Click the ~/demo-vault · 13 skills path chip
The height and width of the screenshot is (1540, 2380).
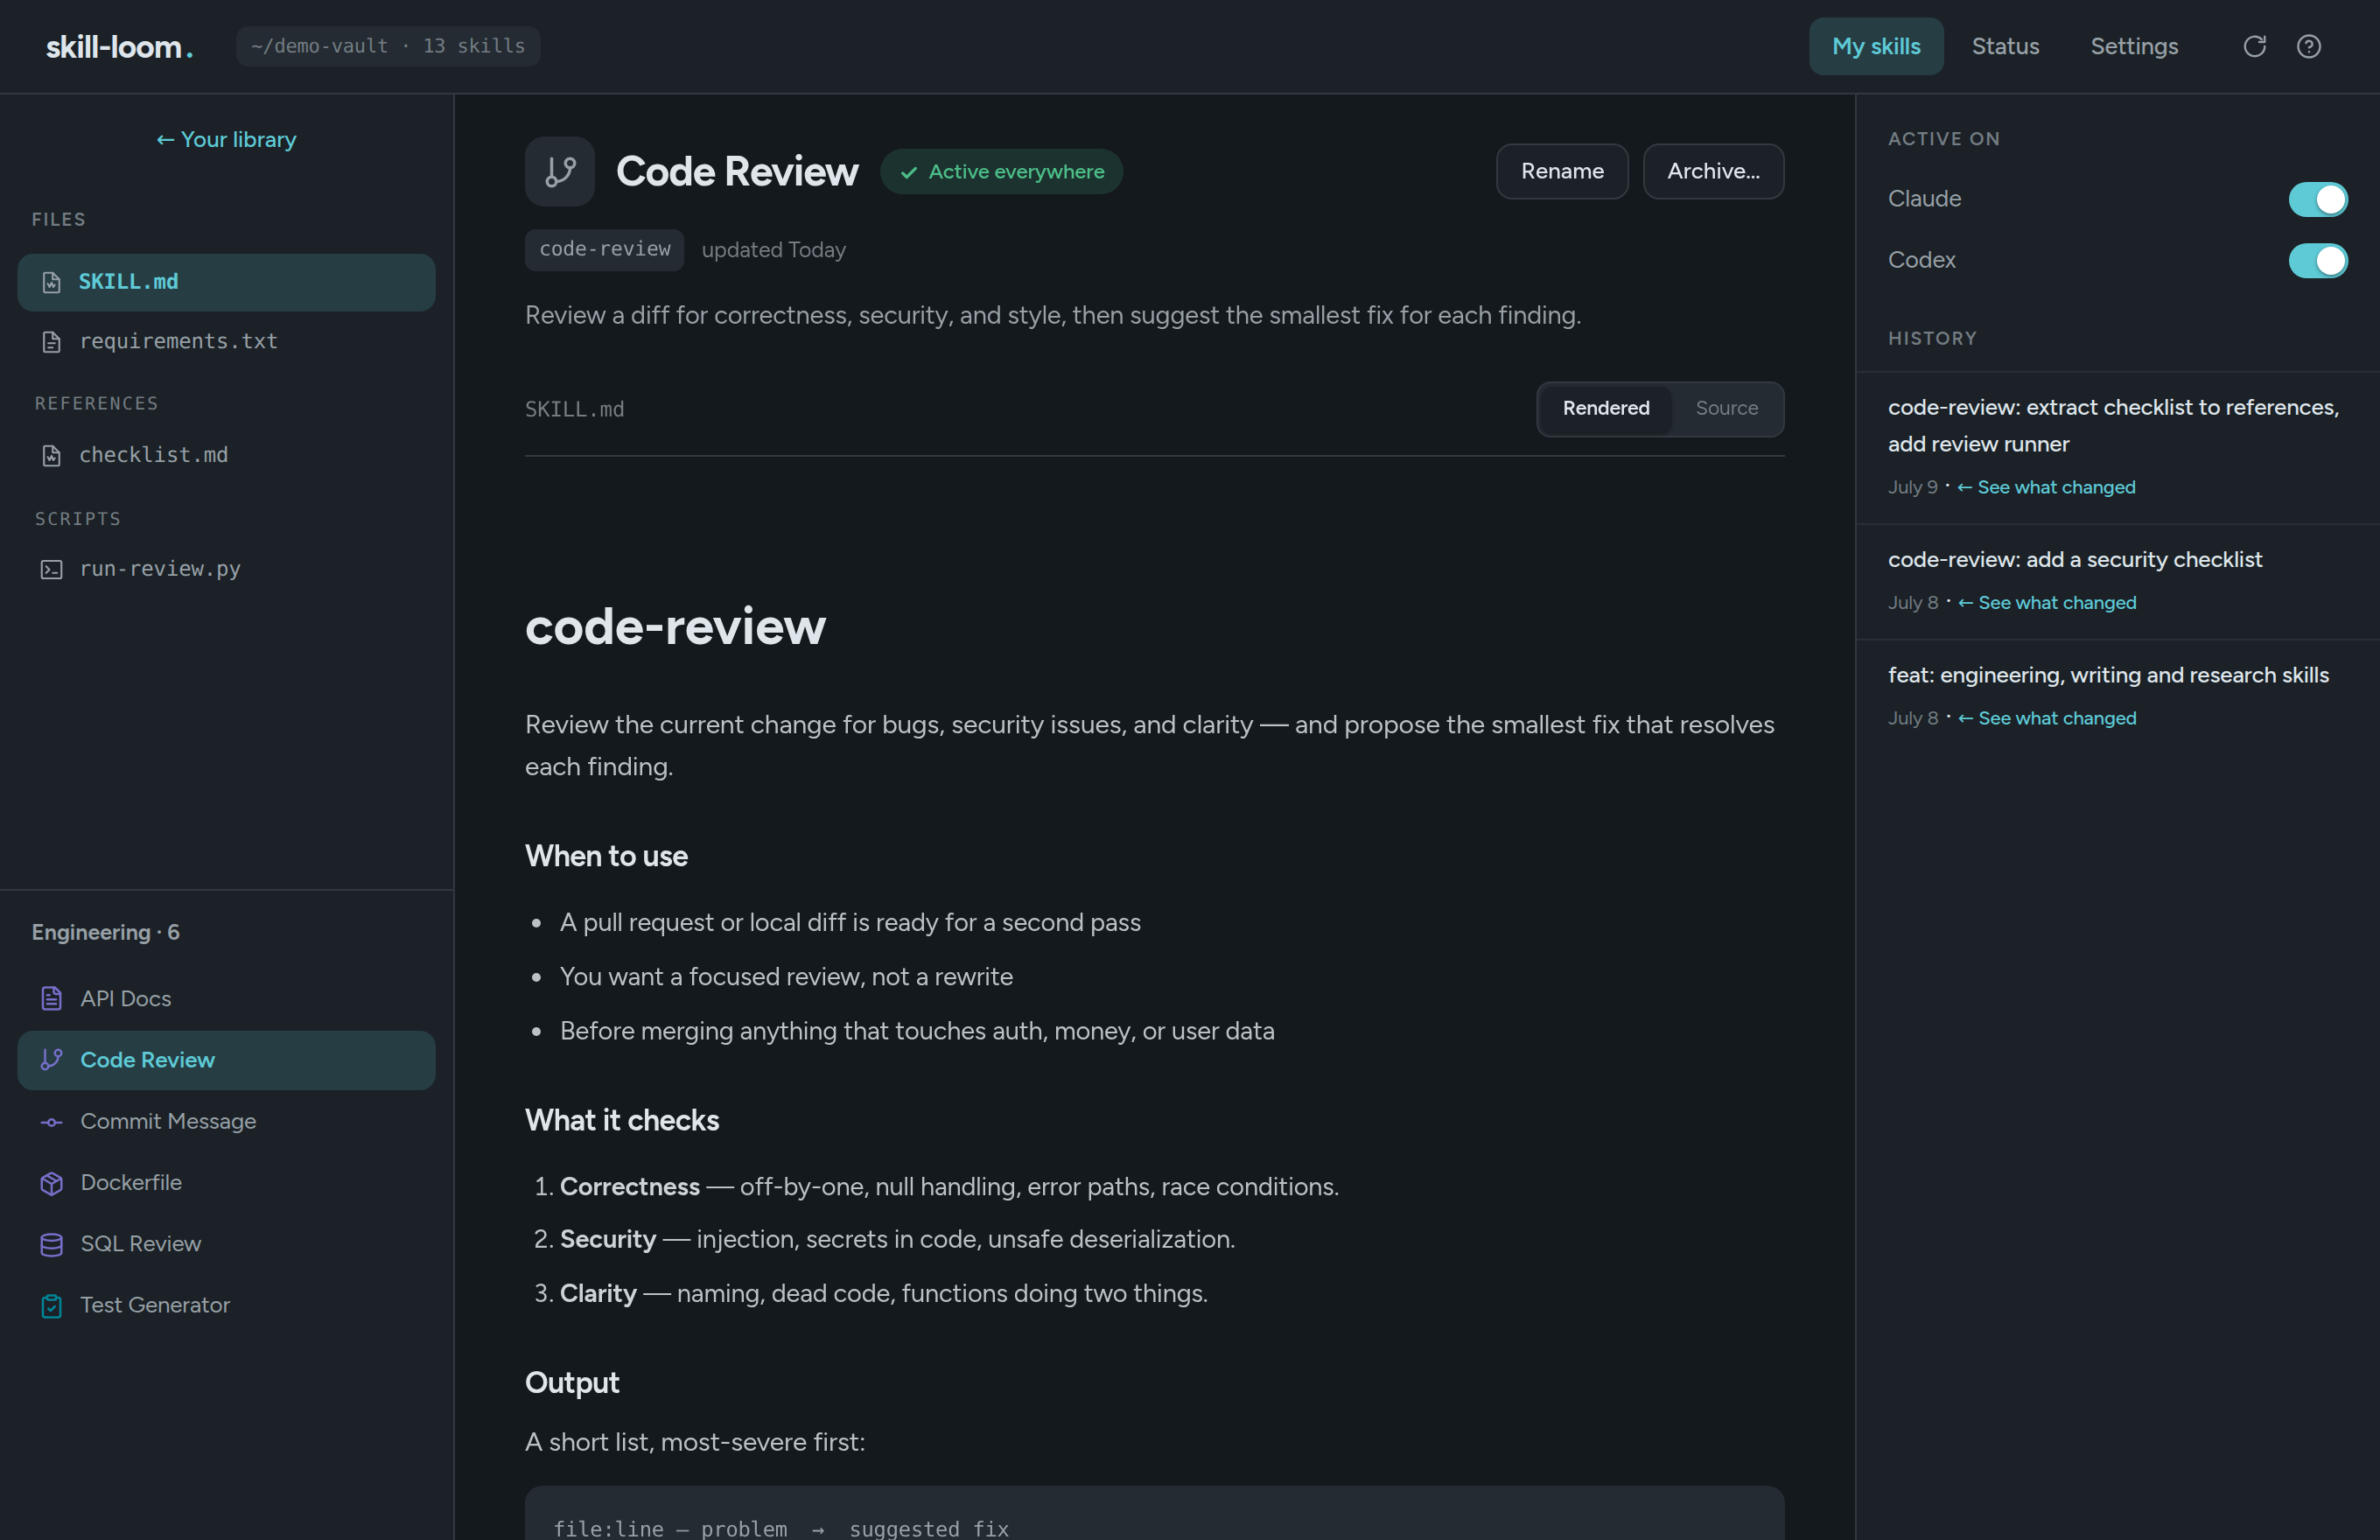[388, 46]
